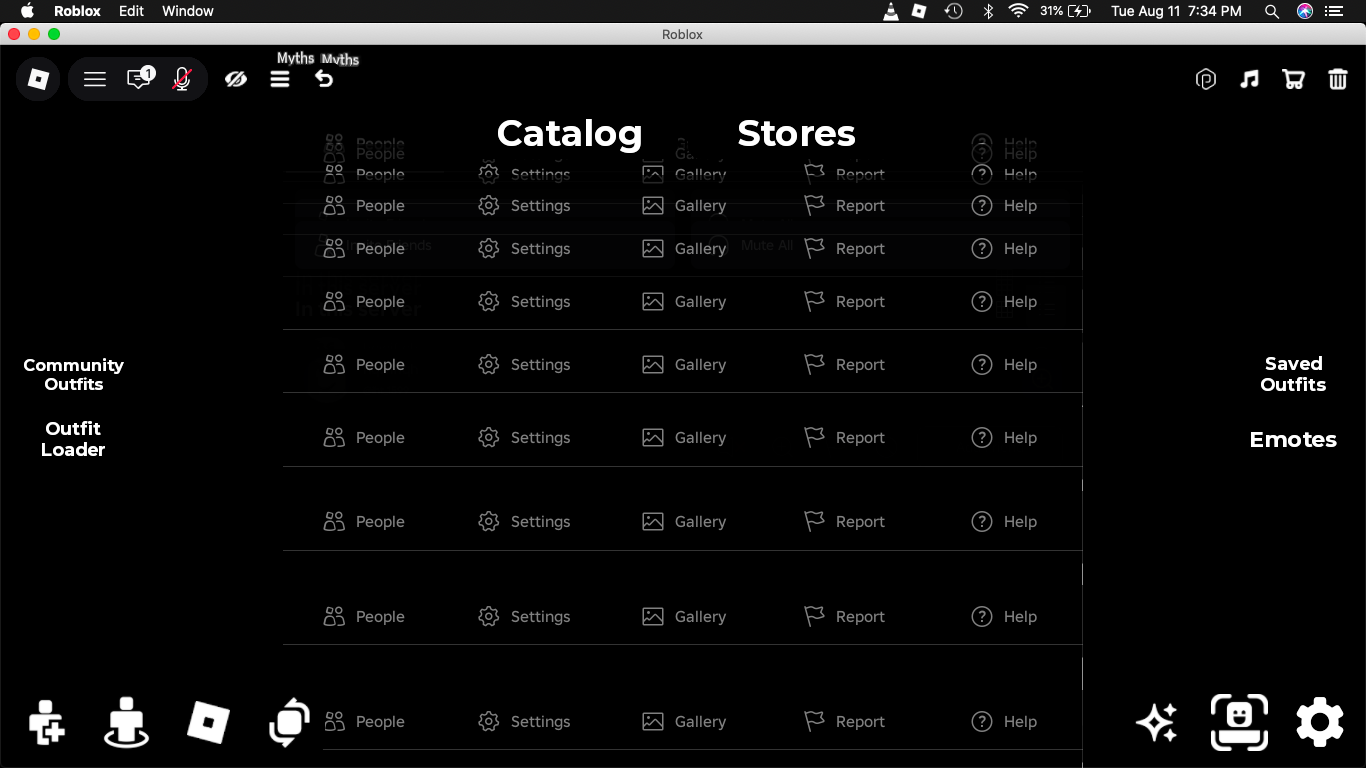Open the Roblox app menu
This screenshot has width=1366, height=768.
click(77, 11)
